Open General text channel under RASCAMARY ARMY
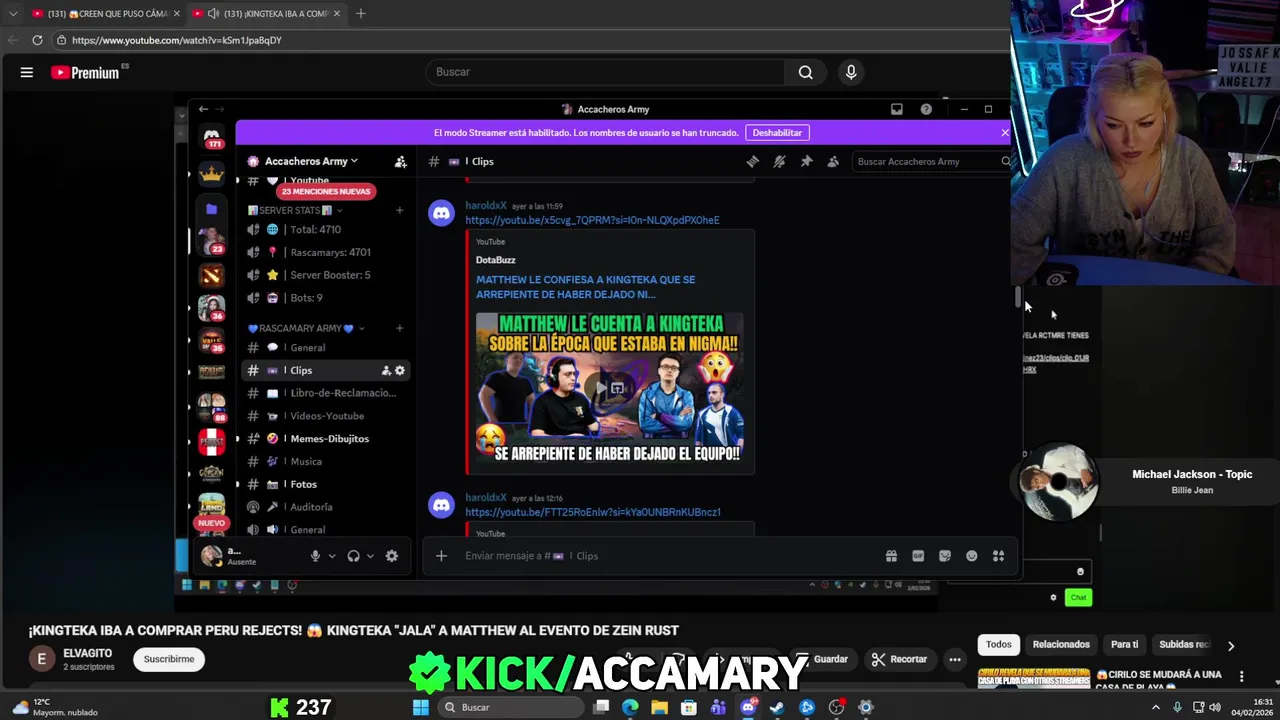 (x=325, y=347)
